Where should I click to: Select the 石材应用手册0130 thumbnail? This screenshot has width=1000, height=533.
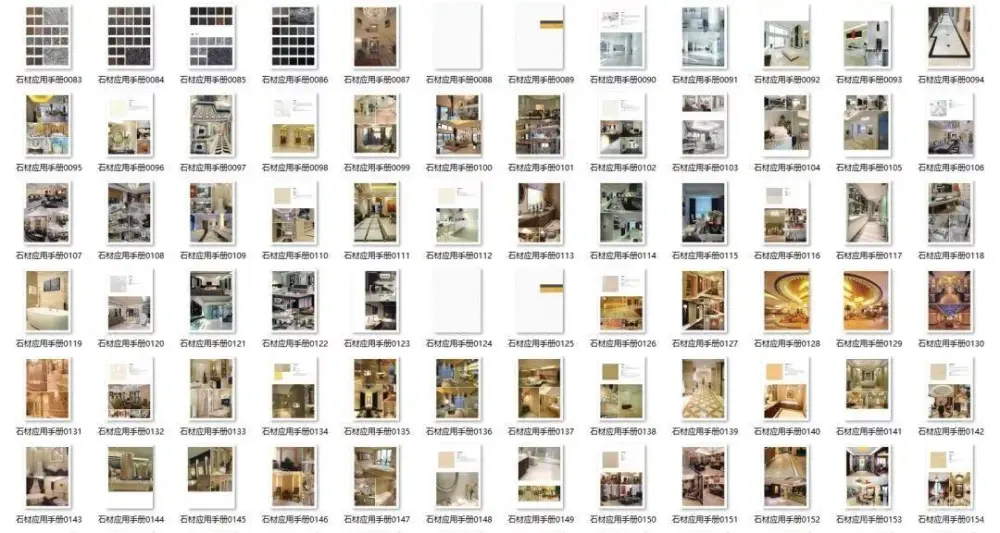coord(948,300)
